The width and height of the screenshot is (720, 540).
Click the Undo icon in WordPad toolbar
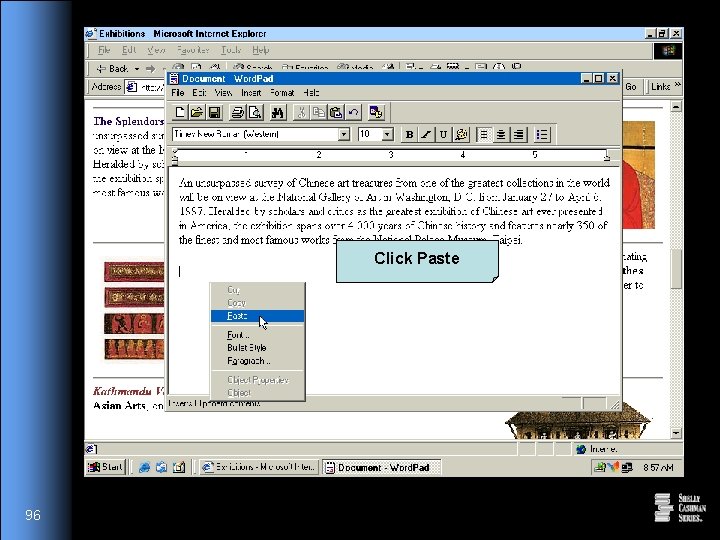pos(353,112)
